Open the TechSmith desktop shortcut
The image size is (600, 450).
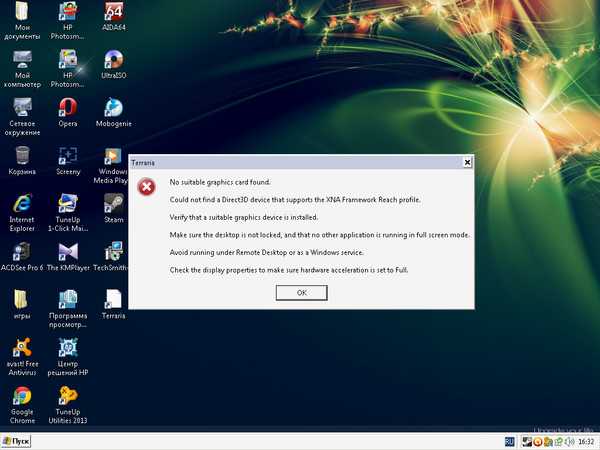111,256
